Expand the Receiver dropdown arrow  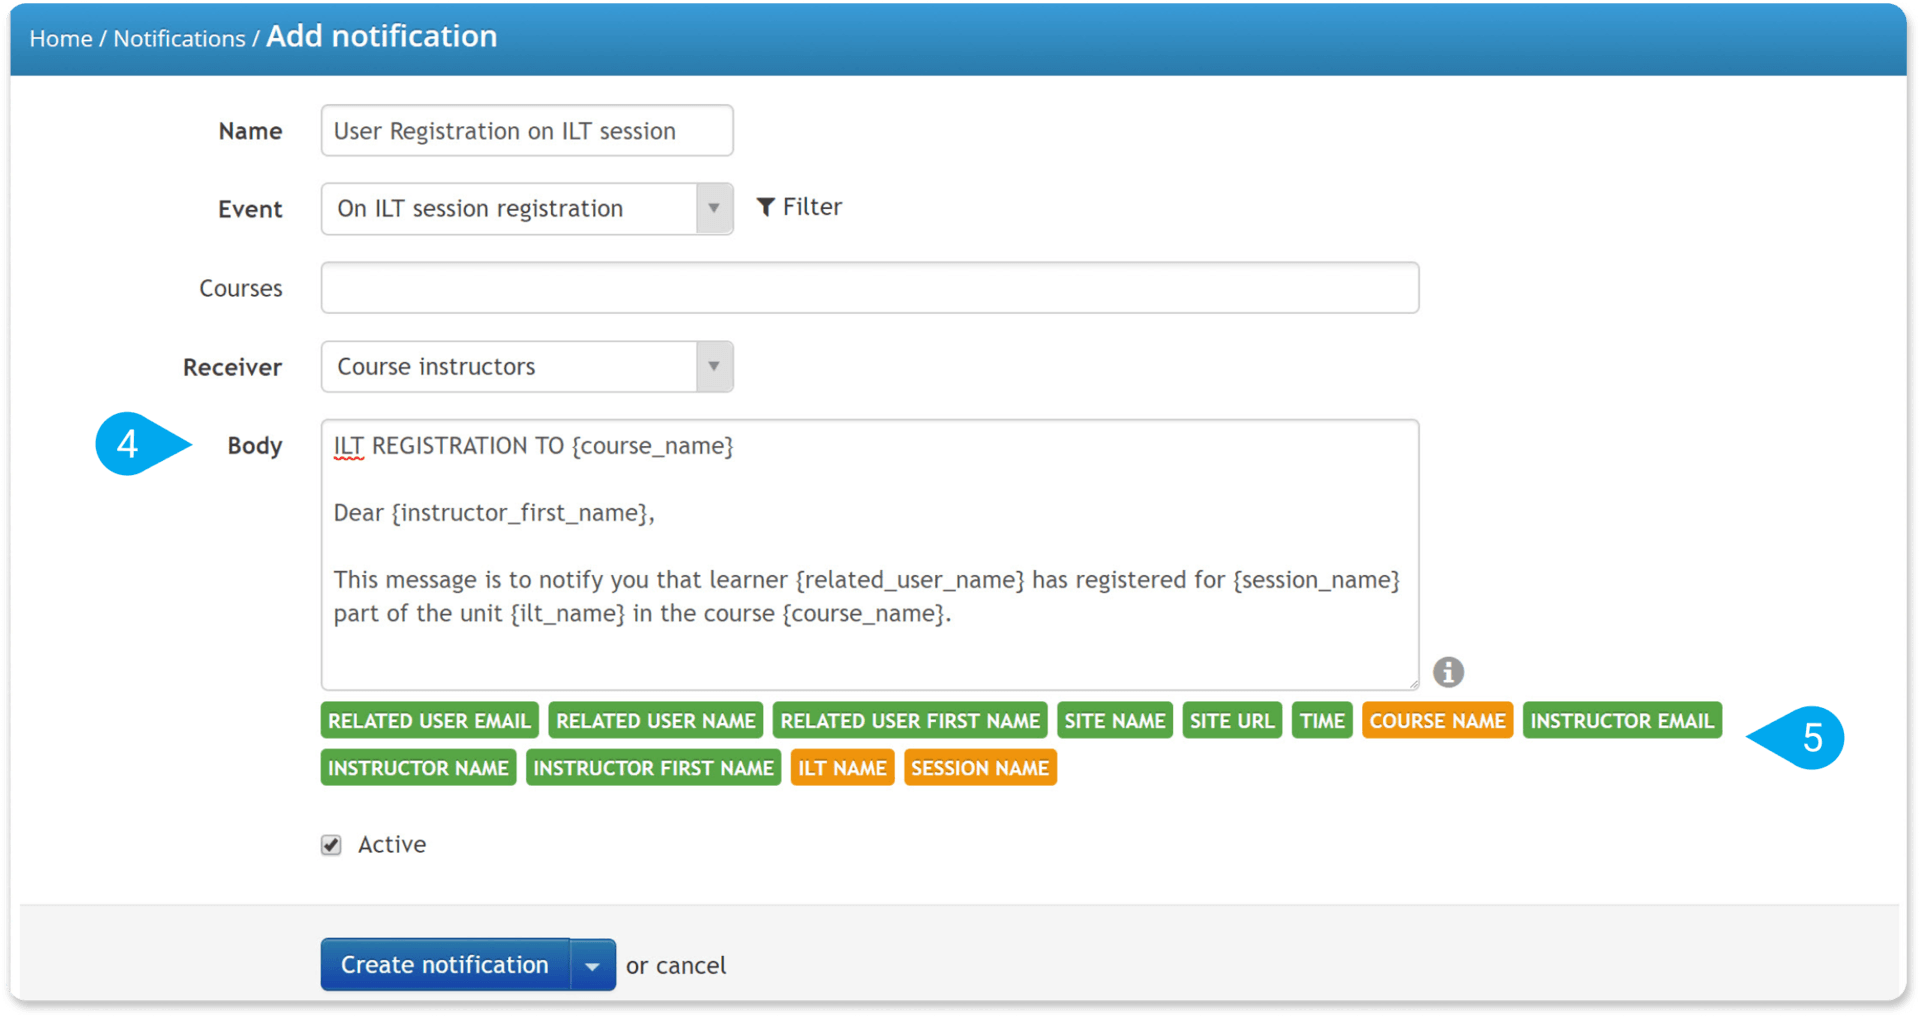(x=714, y=366)
